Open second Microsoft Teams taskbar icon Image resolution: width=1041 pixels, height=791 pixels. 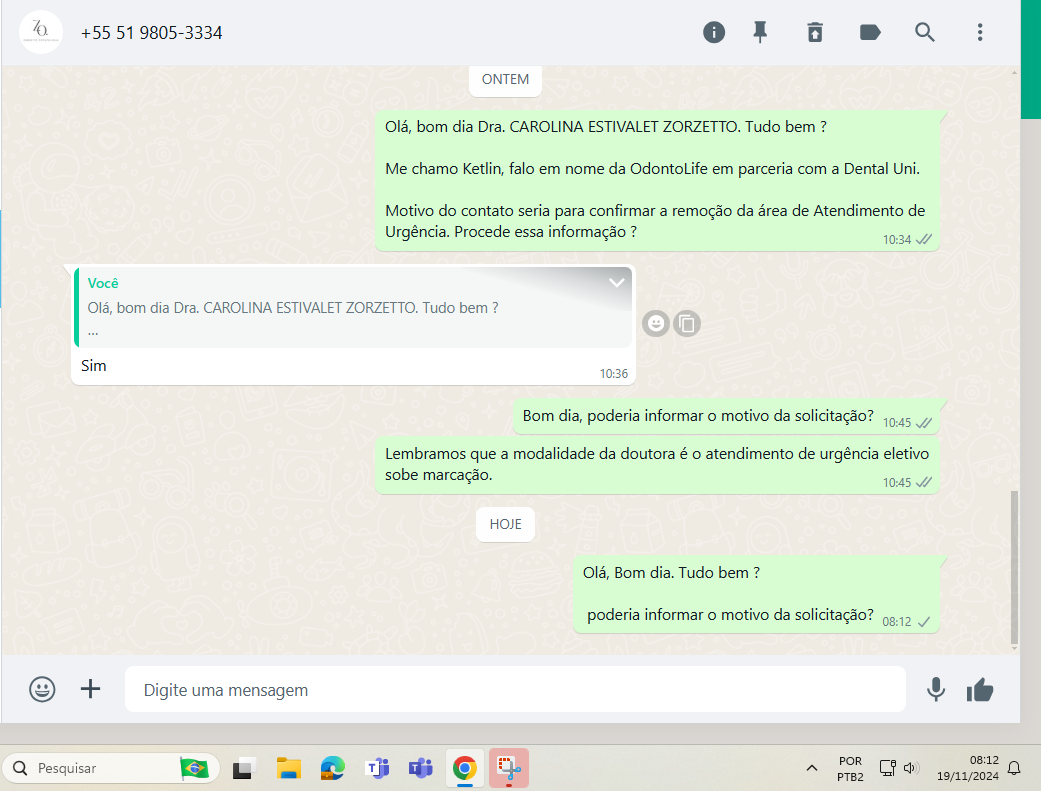[420, 768]
